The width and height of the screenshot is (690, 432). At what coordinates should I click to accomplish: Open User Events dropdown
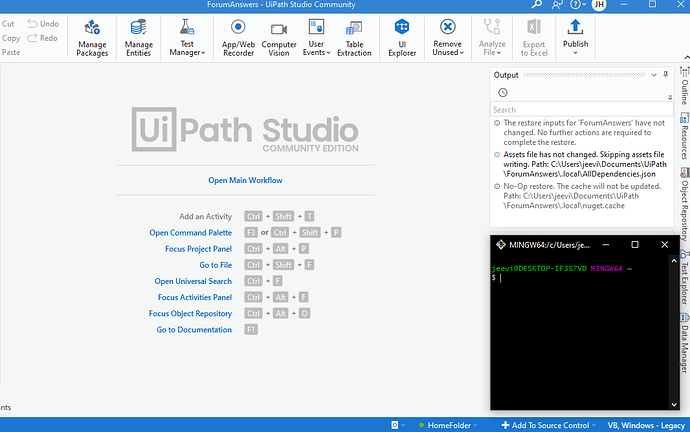pyautogui.click(x=316, y=38)
